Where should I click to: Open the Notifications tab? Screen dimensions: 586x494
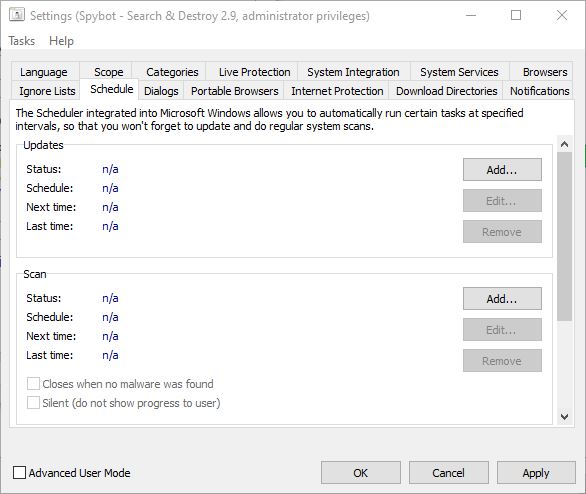point(539,91)
